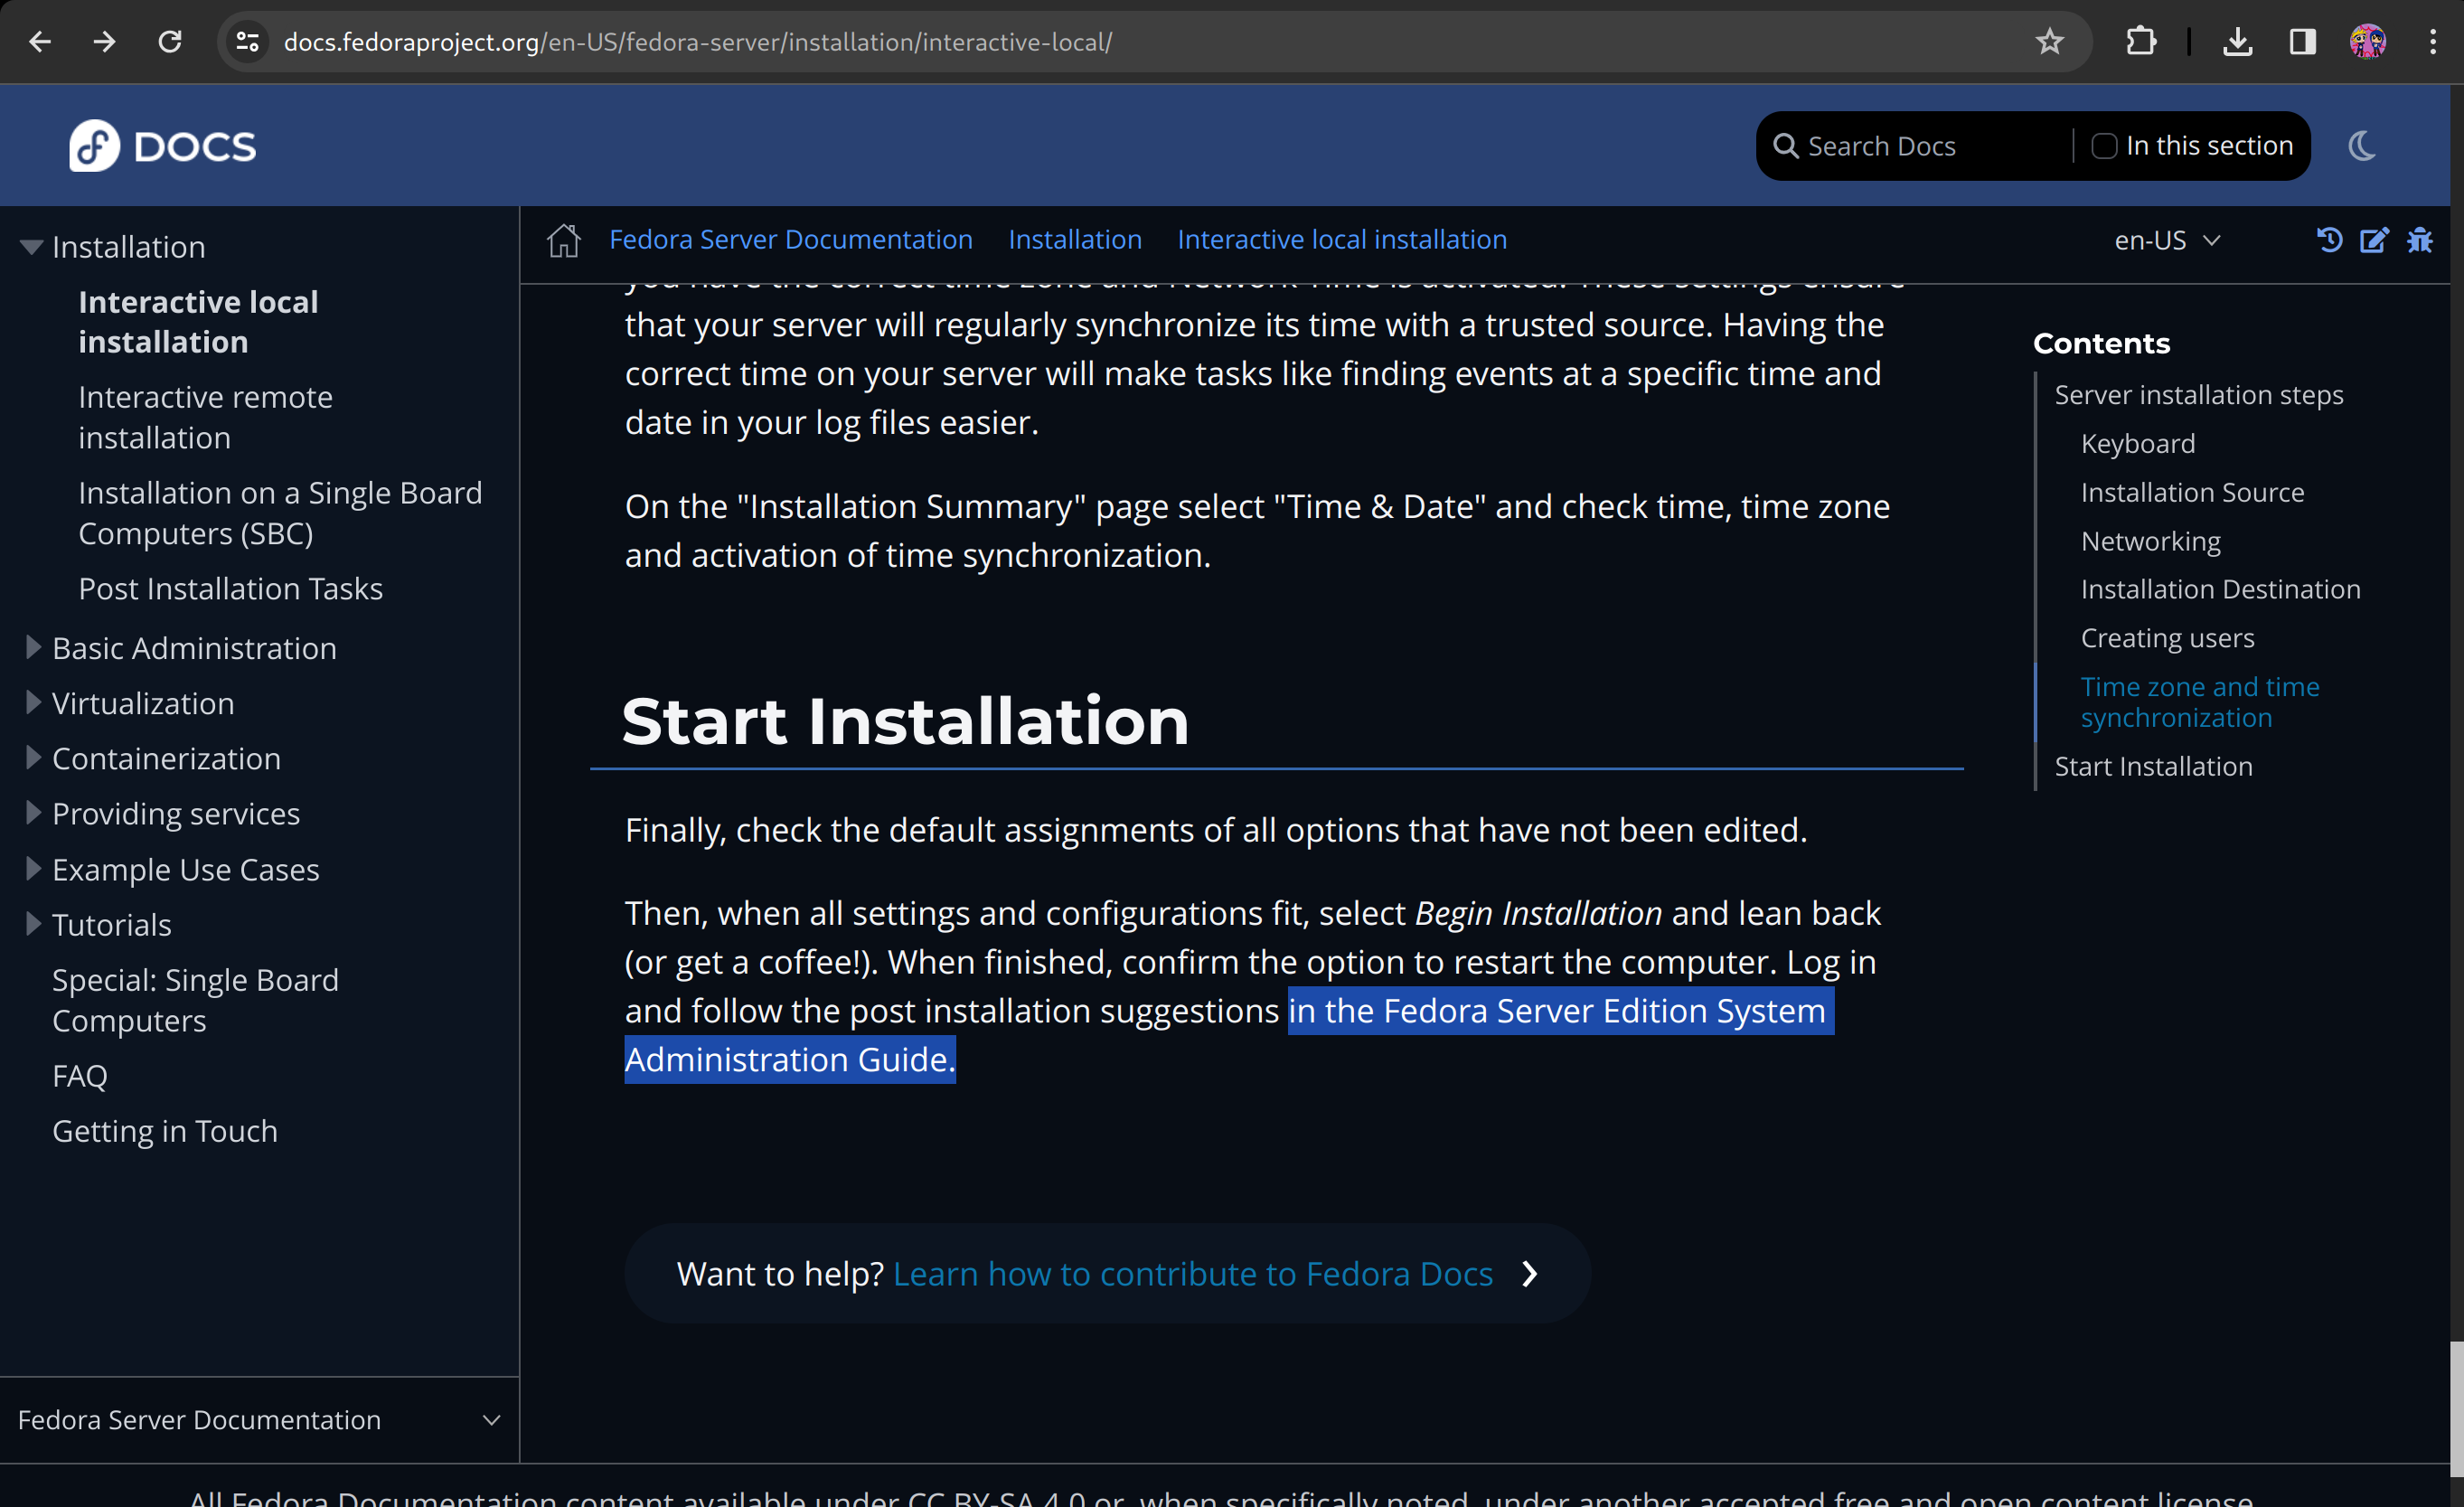
Task: Click Fedora Server Documentation breadcrumb
Action: pos(791,240)
